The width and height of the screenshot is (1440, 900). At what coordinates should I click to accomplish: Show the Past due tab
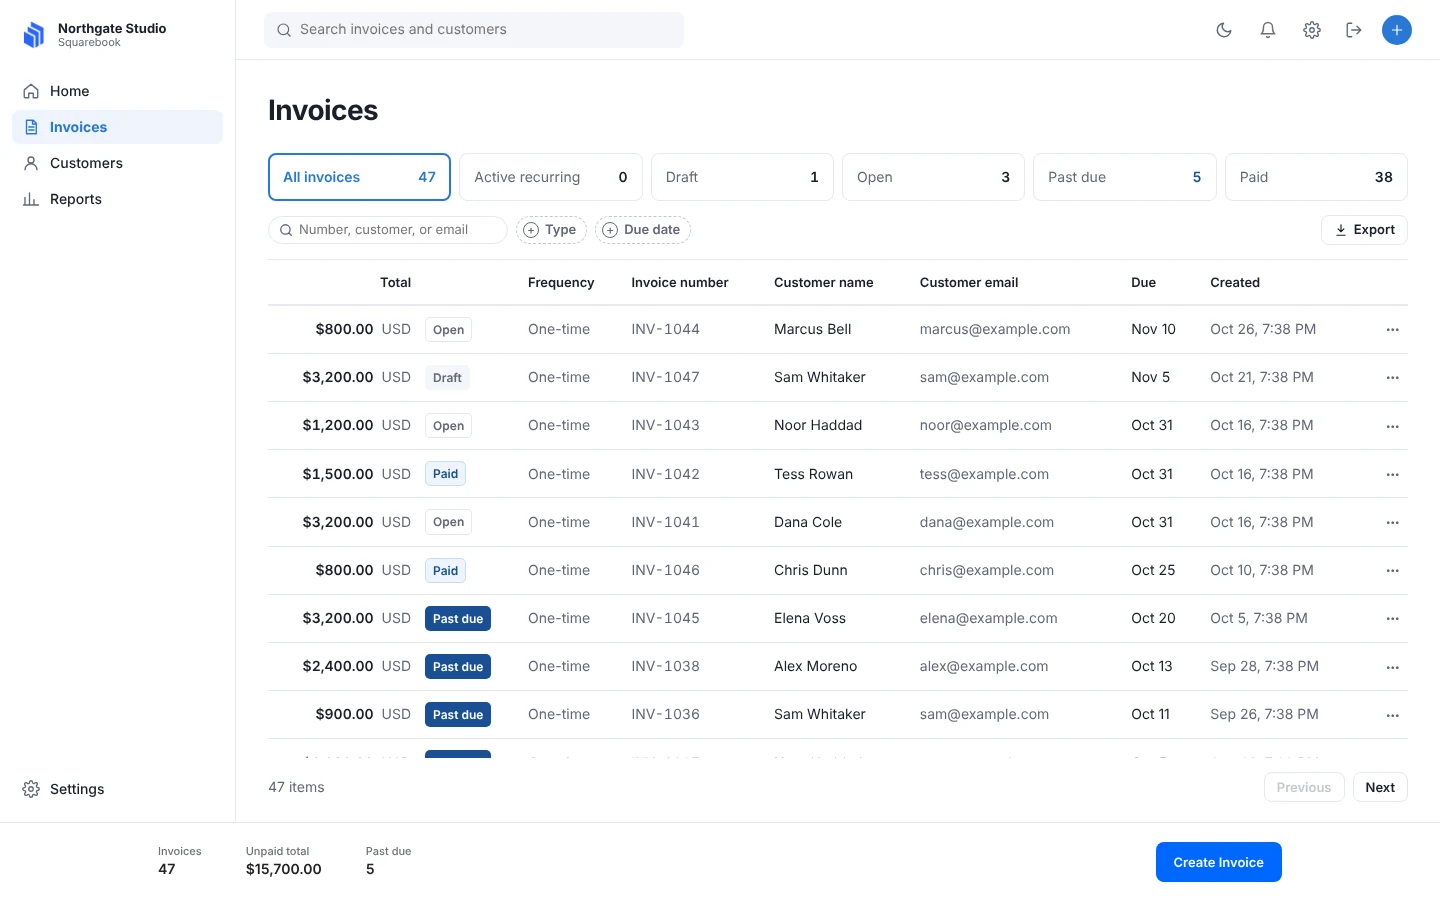coord(1125,177)
